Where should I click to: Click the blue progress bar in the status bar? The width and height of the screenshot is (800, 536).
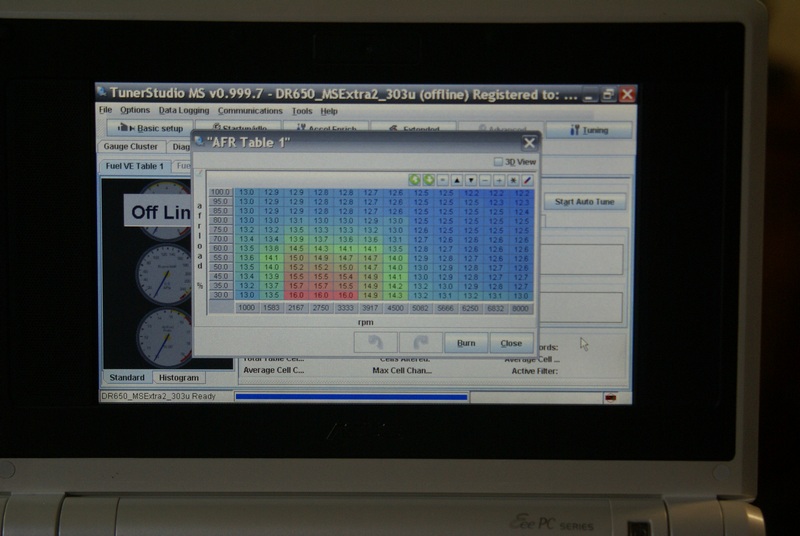[x=352, y=397]
